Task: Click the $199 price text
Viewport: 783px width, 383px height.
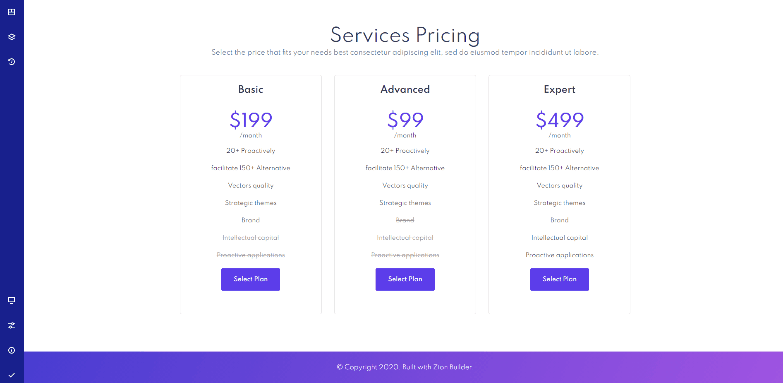Action: coord(251,120)
